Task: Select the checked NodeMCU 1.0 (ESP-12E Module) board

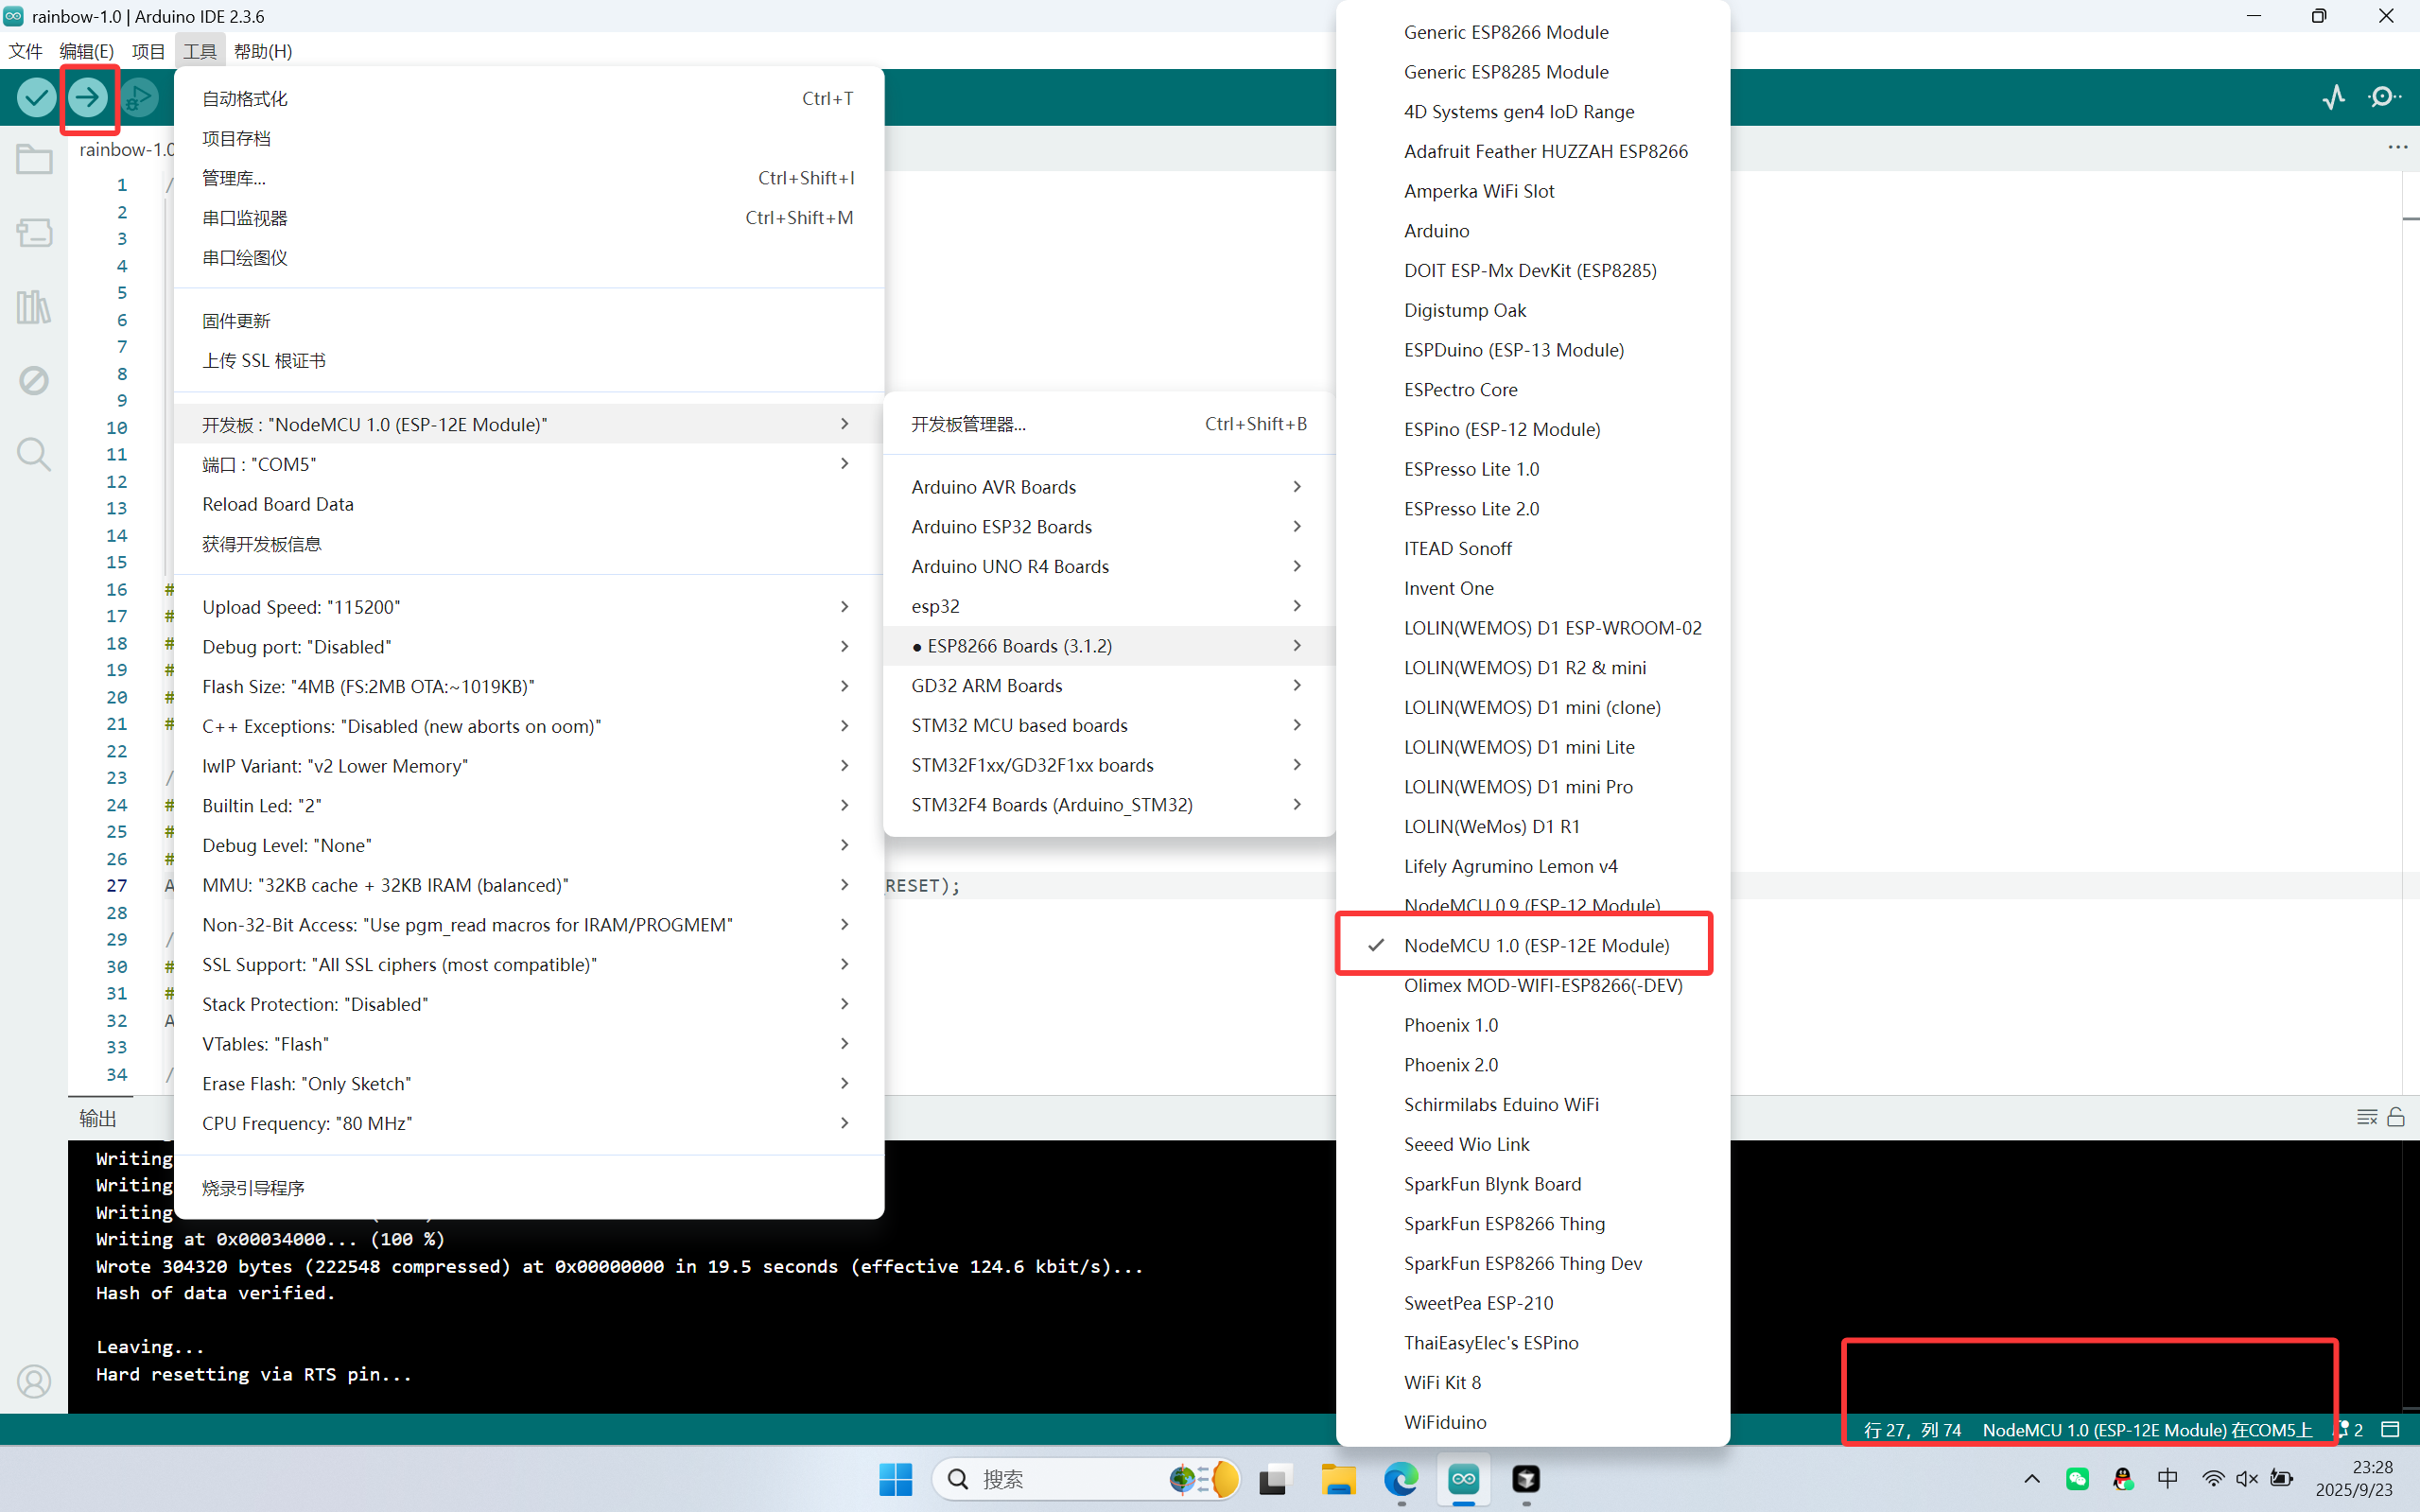Action: click(1533, 945)
